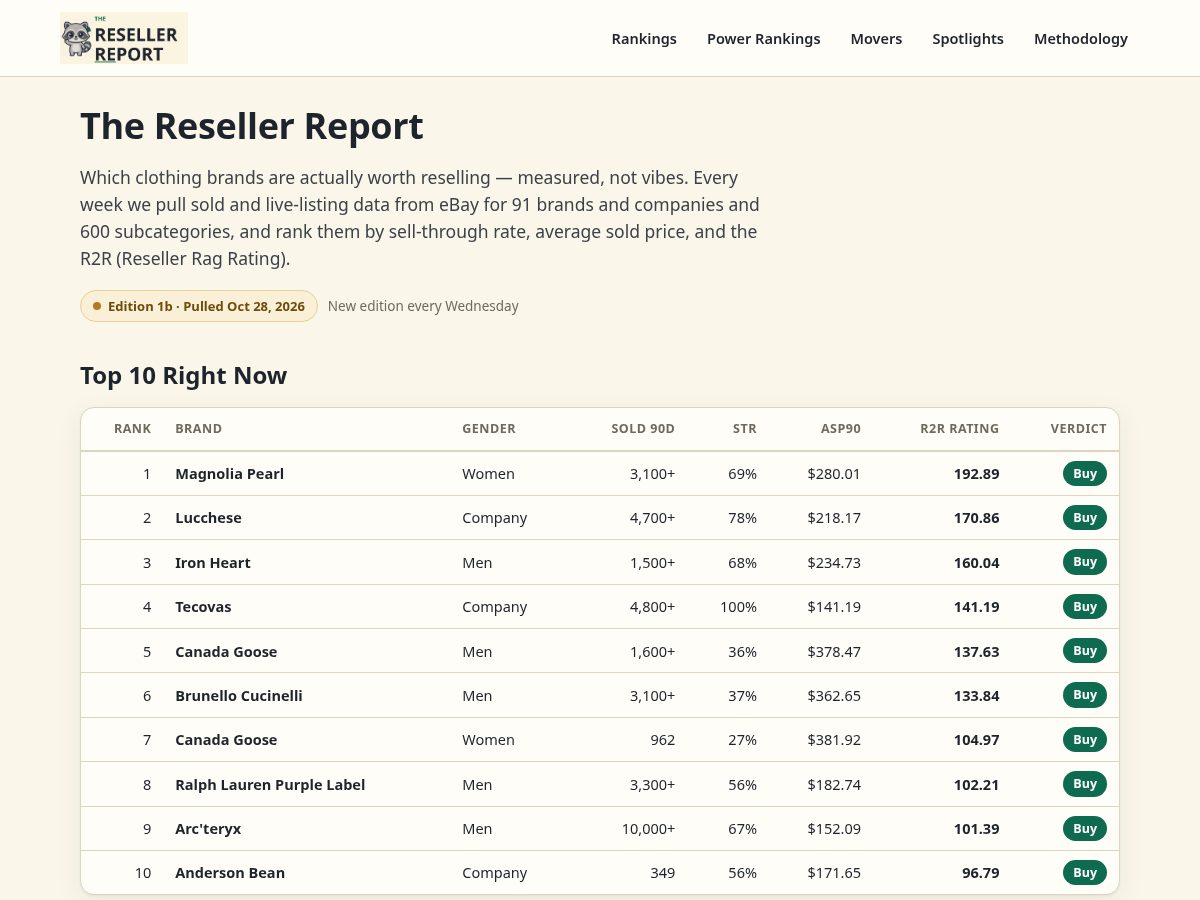Click the Buy badge in the 137.63 row
Viewport: 1200px width, 900px height.
coord(1085,651)
